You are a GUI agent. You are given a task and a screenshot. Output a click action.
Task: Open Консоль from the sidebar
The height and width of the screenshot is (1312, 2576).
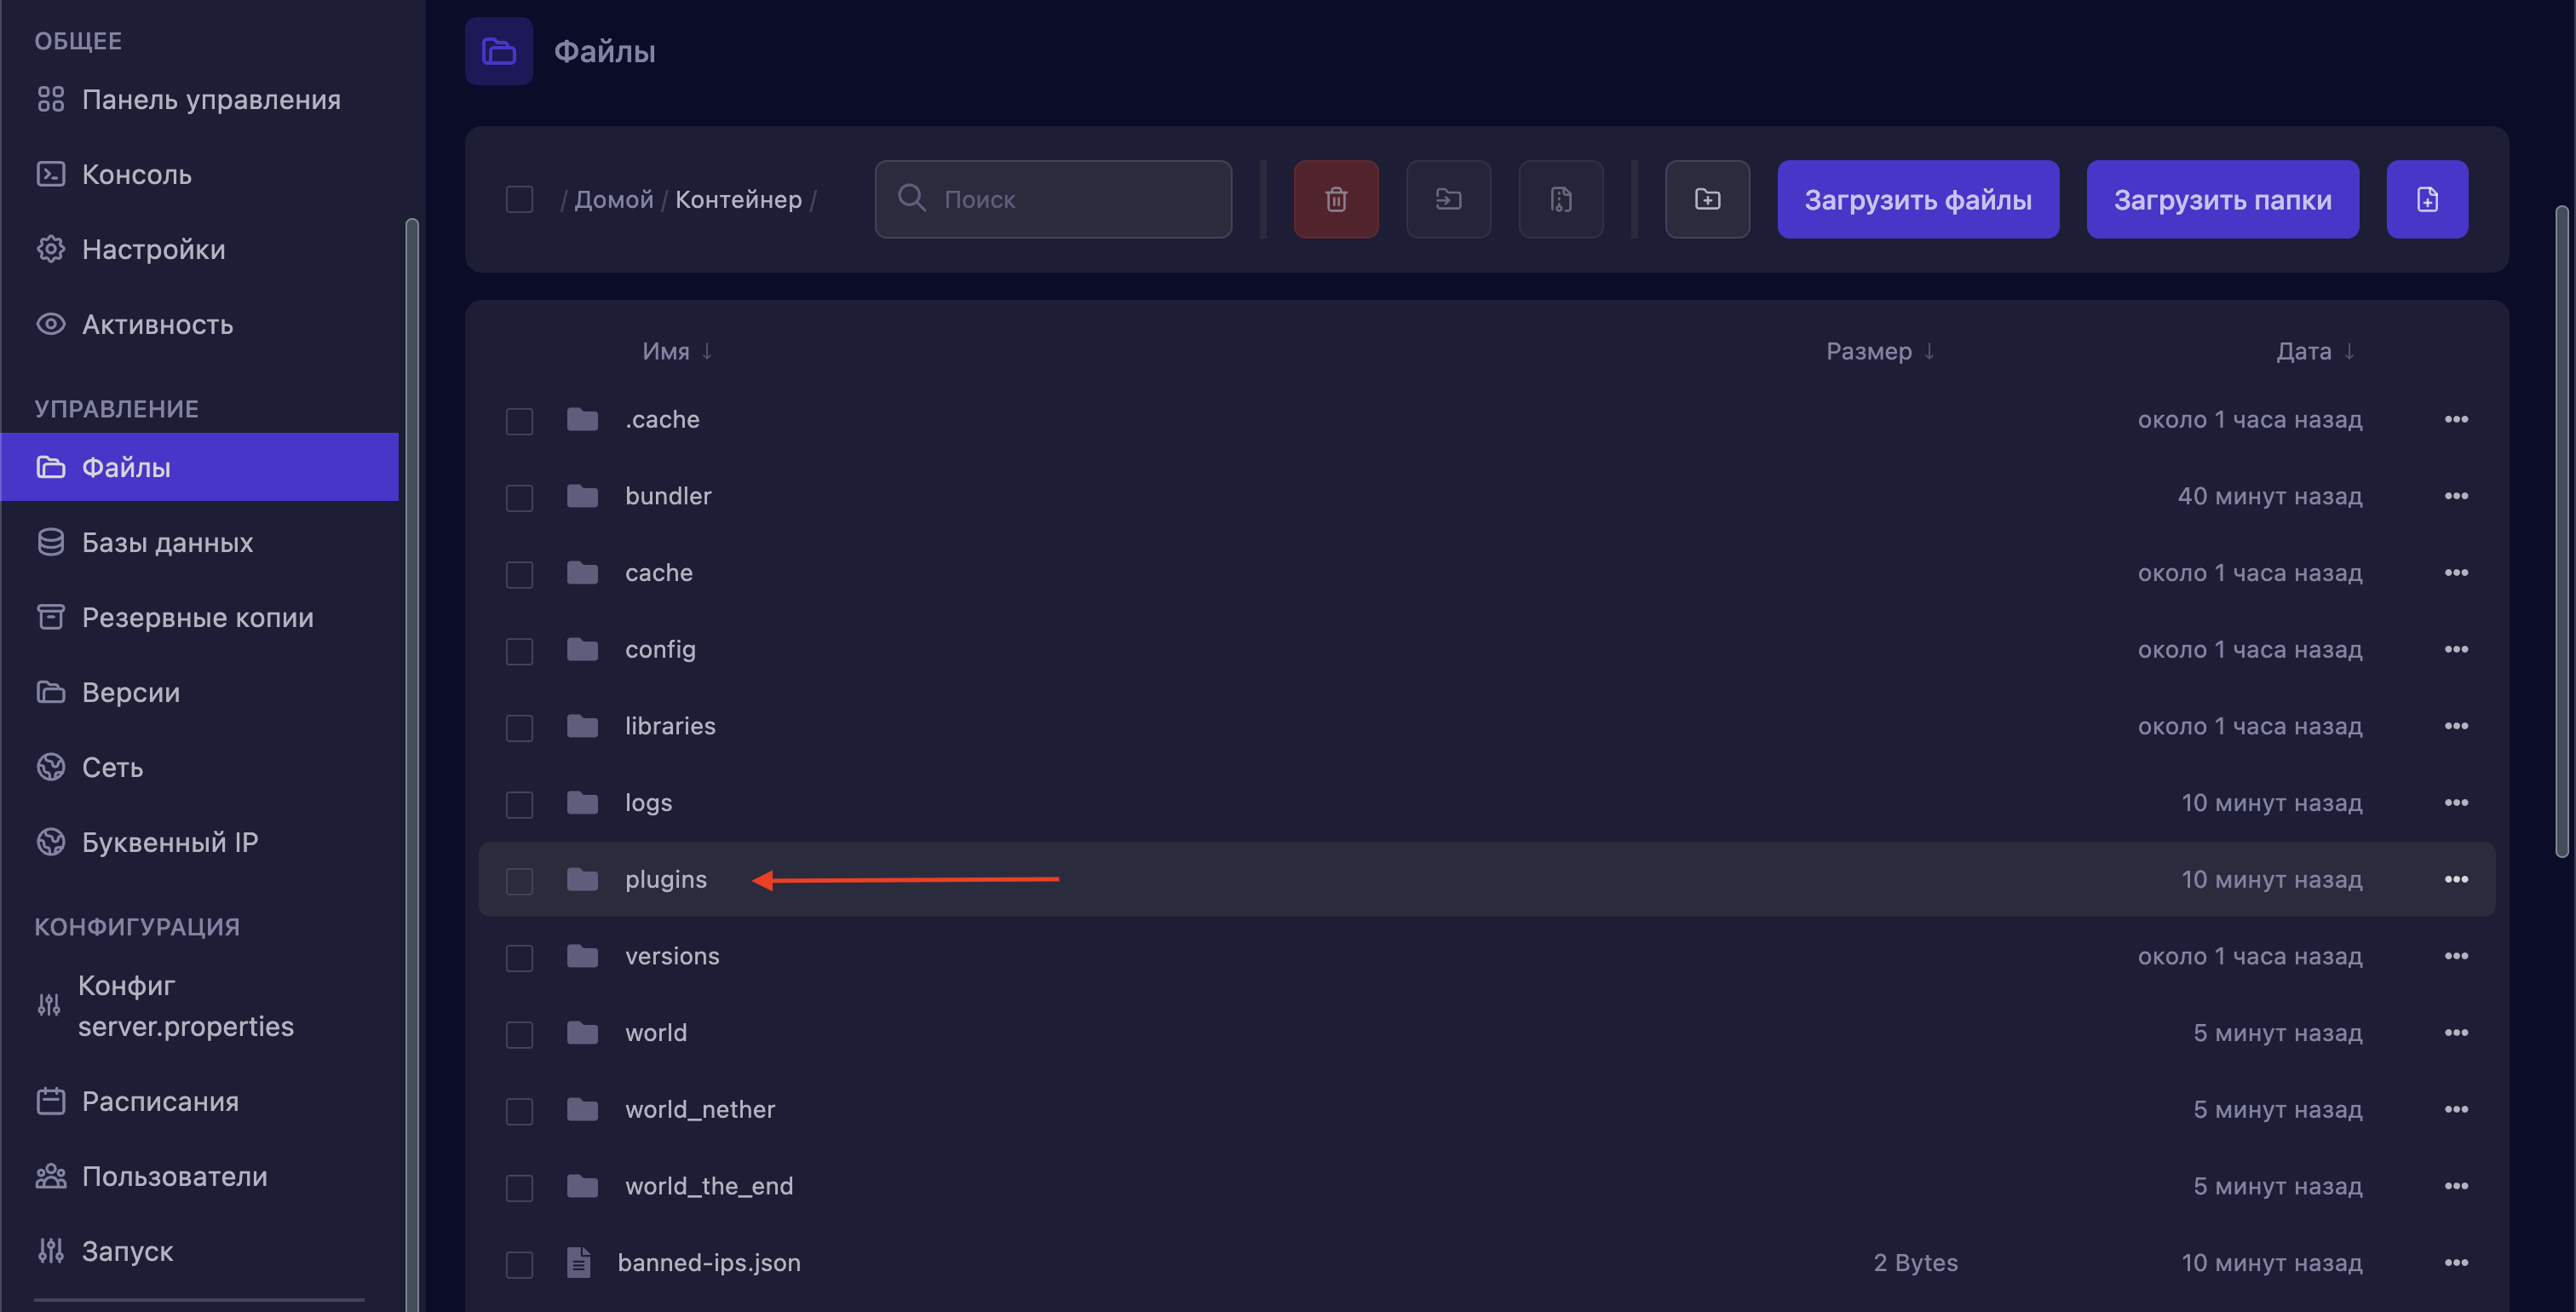coord(136,174)
